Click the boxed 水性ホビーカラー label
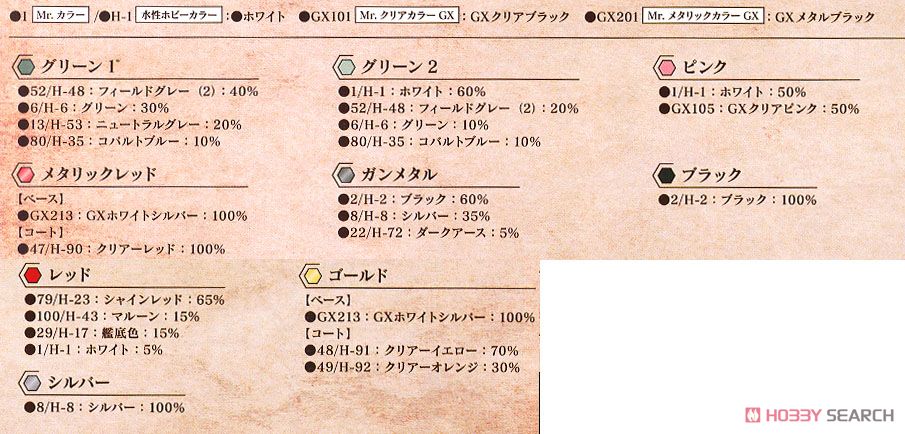905x434 pixels. pyautogui.click(x=179, y=16)
